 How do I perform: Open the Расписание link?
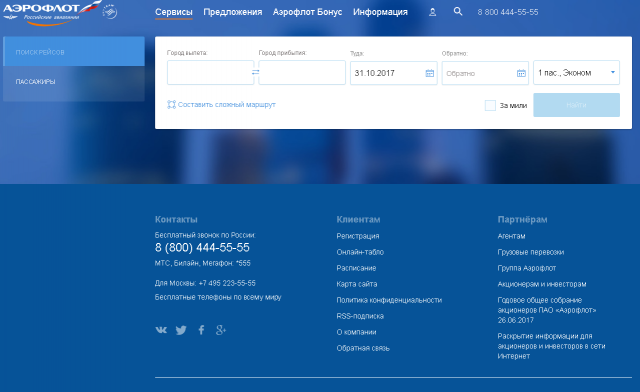click(x=356, y=268)
